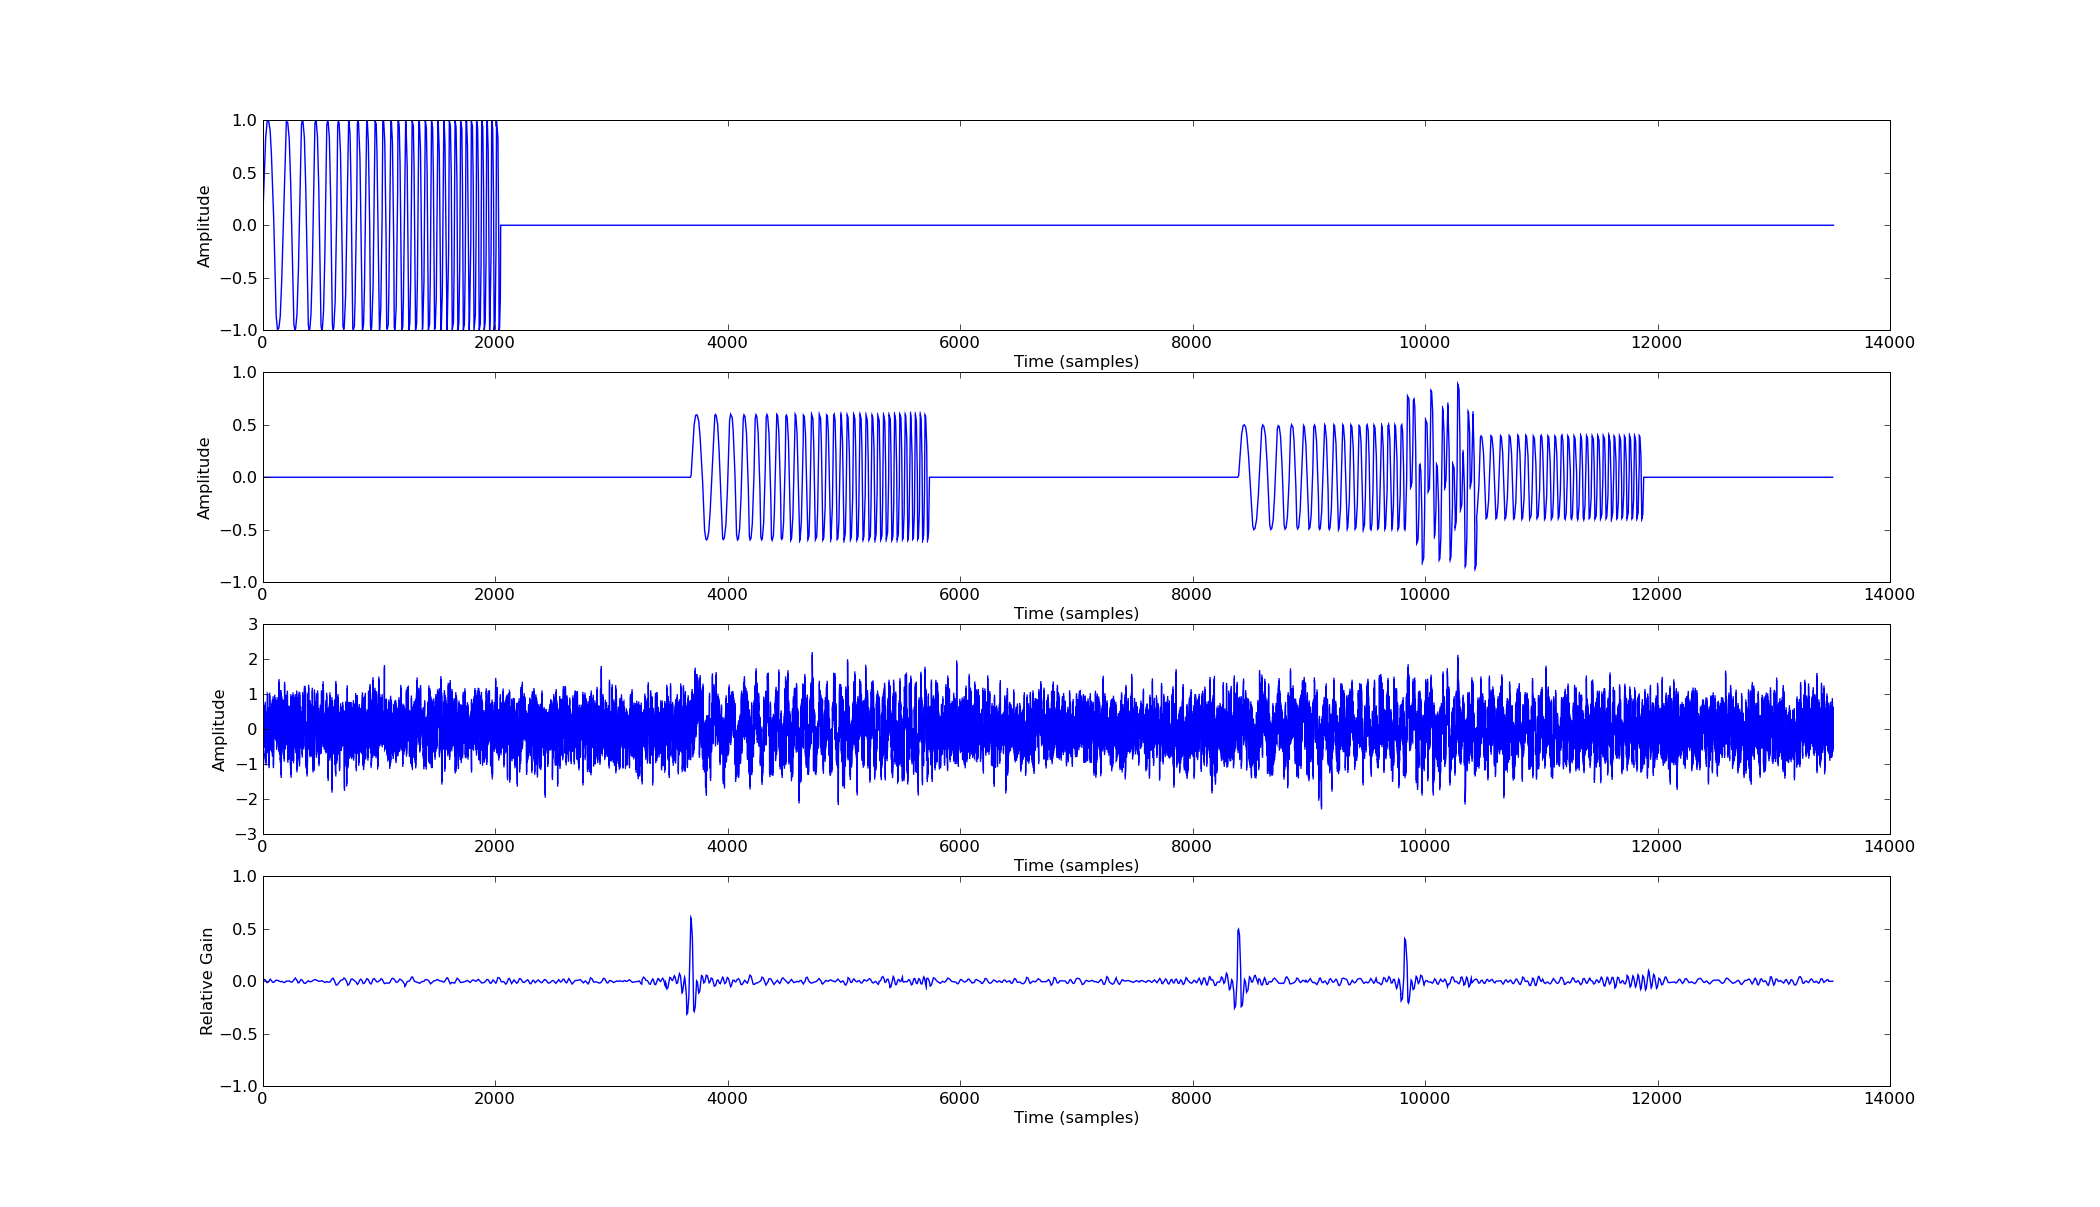2100x1207 pixels.
Task: Click the second subplot's Amplitude axis label
Action: [204, 477]
